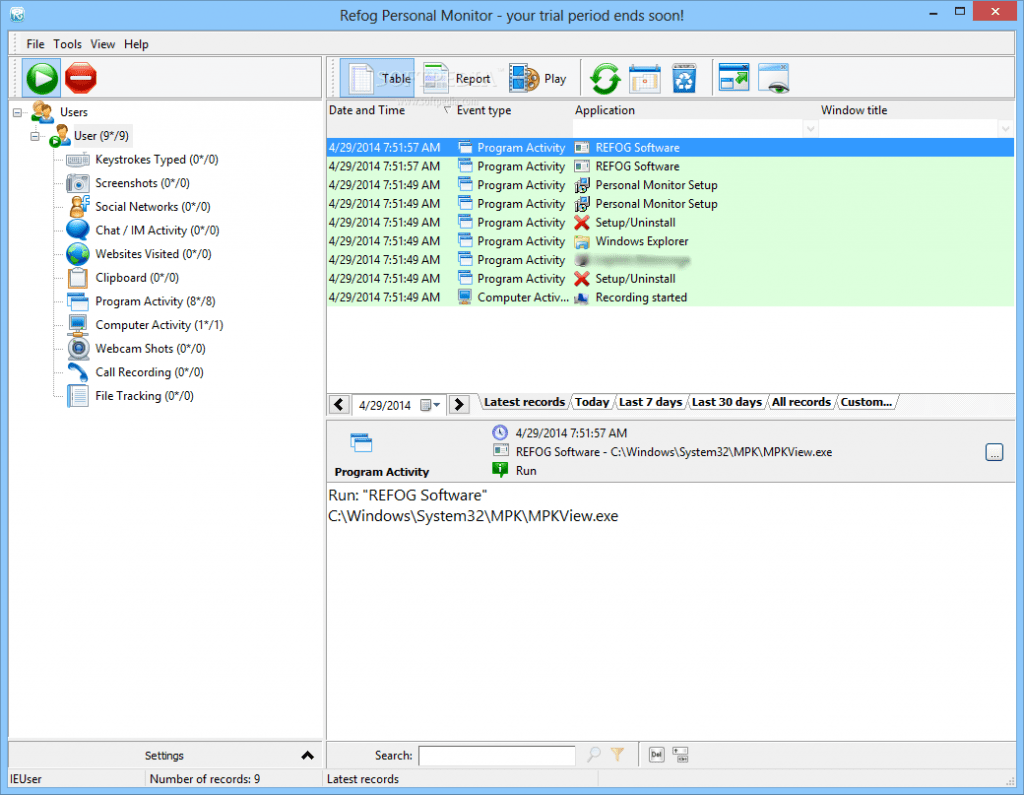Open the Tools menu
The width and height of the screenshot is (1024, 795).
click(x=67, y=44)
